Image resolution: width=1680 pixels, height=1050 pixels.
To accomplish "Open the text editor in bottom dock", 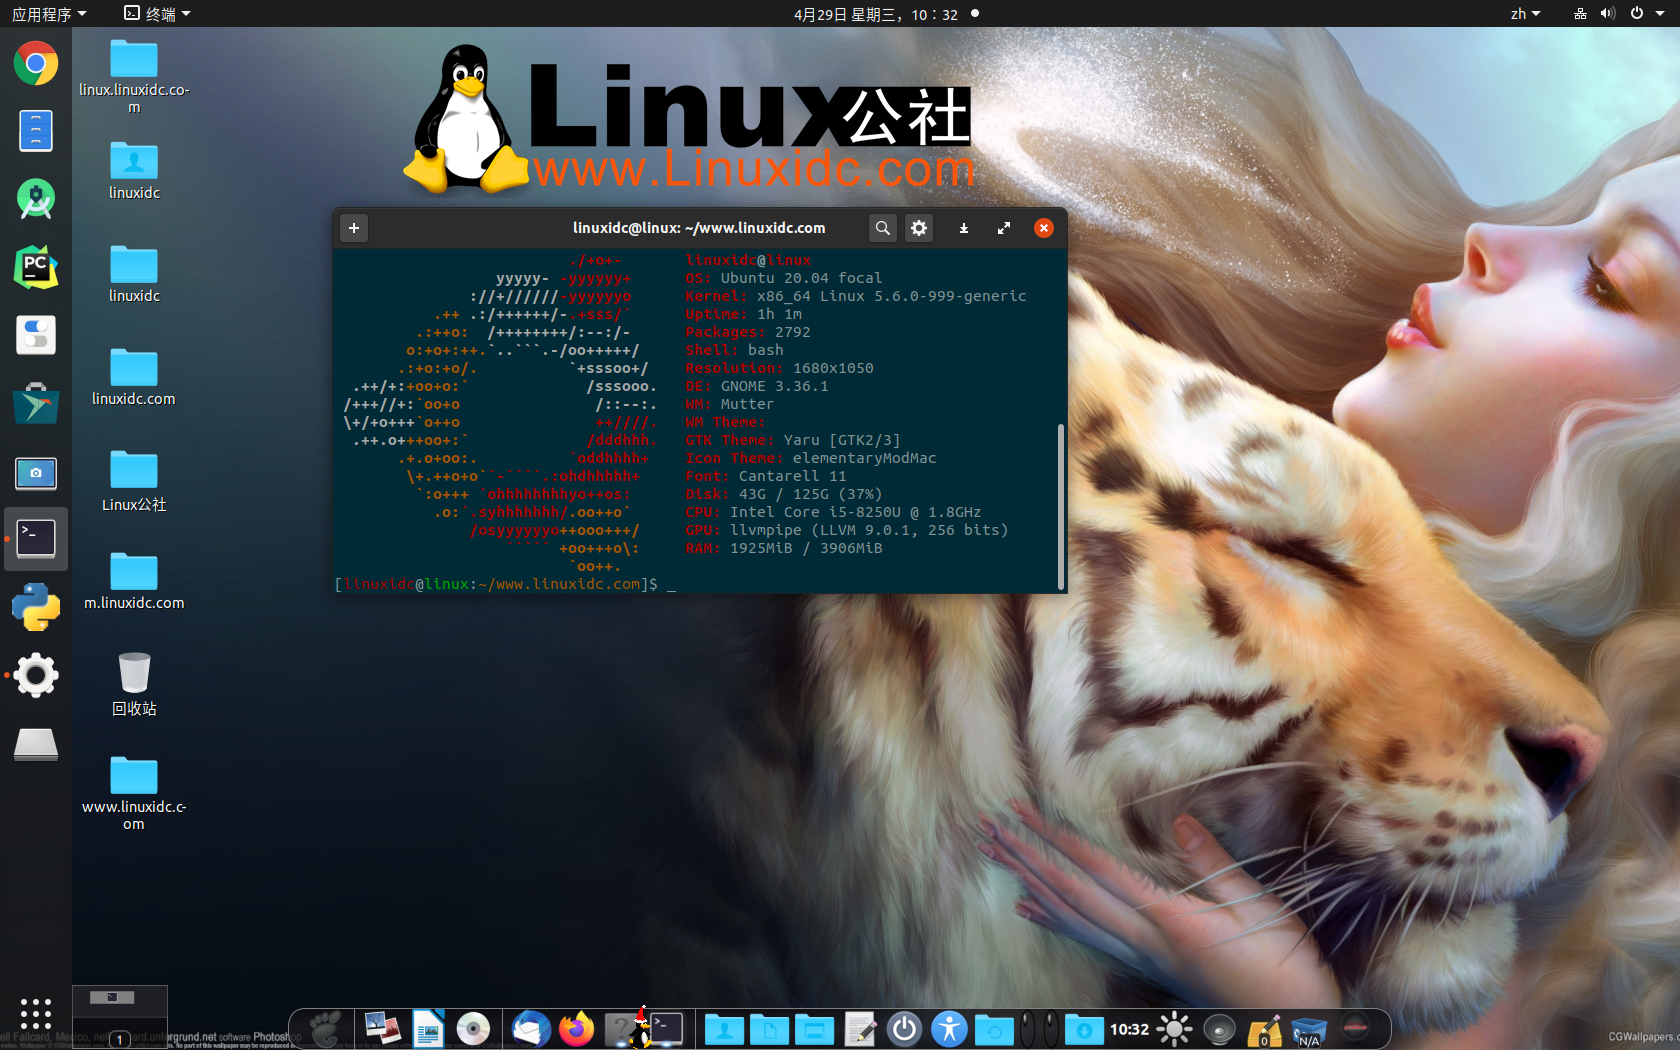I will [860, 1029].
